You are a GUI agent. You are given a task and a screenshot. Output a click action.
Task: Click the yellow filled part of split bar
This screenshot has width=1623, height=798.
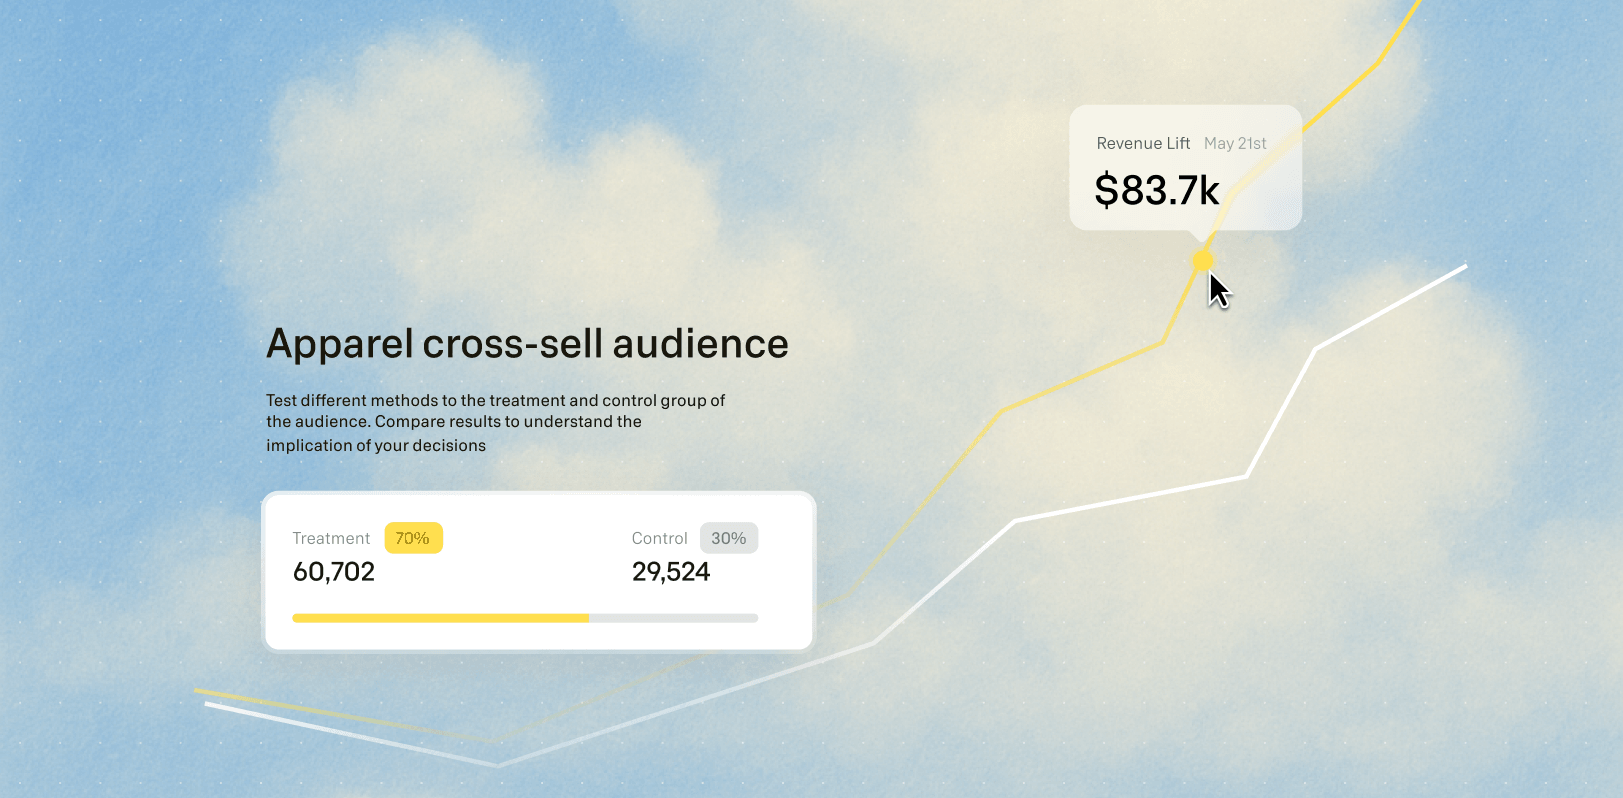(x=440, y=618)
